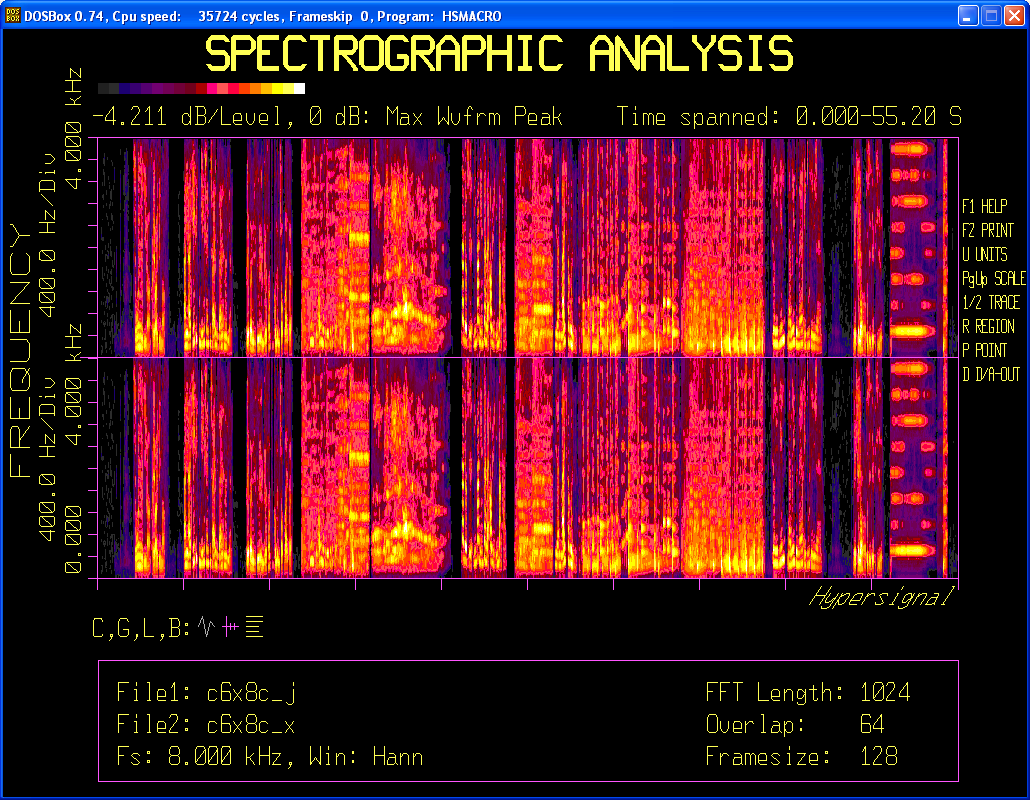Click PgUp SCALE option
The width and height of the screenshot is (1030, 800).
coord(993,278)
